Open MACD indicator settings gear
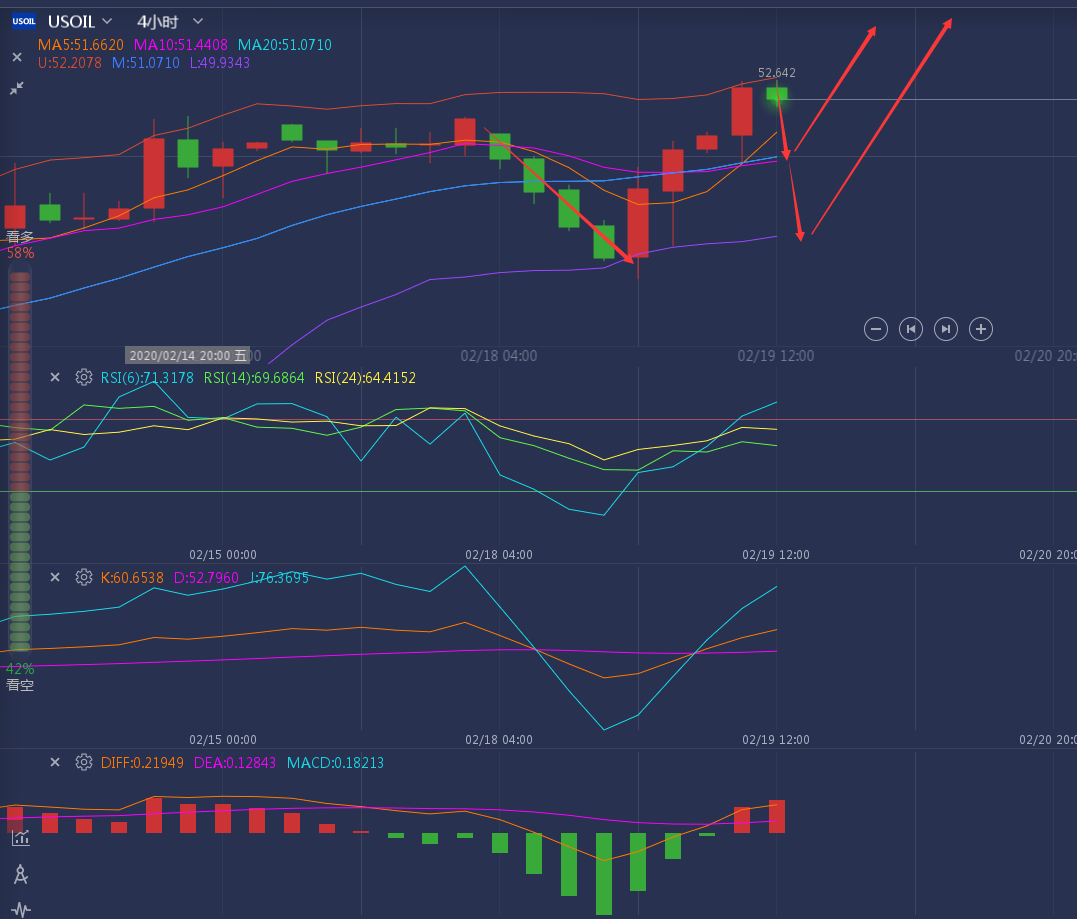The image size is (1077, 919). point(84,762)
